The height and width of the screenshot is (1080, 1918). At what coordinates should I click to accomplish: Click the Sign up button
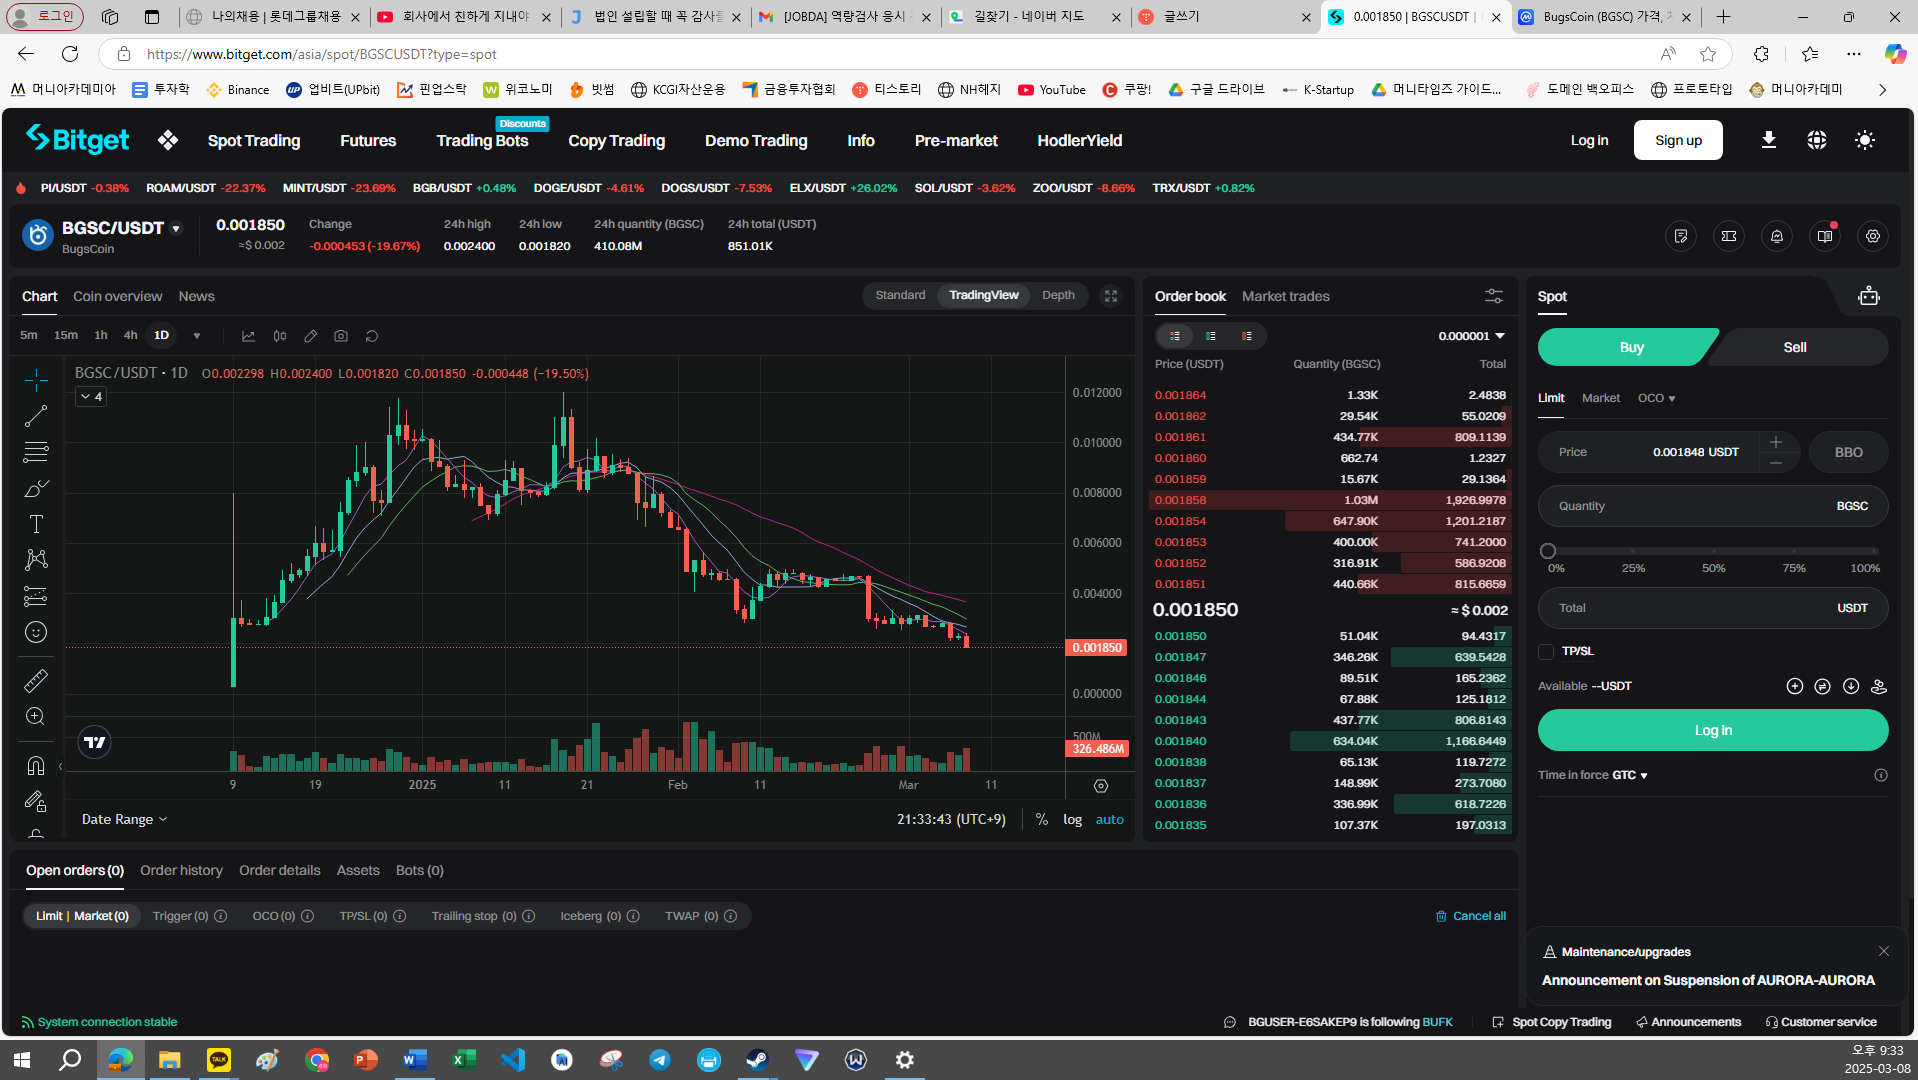tap(1678, 140)
